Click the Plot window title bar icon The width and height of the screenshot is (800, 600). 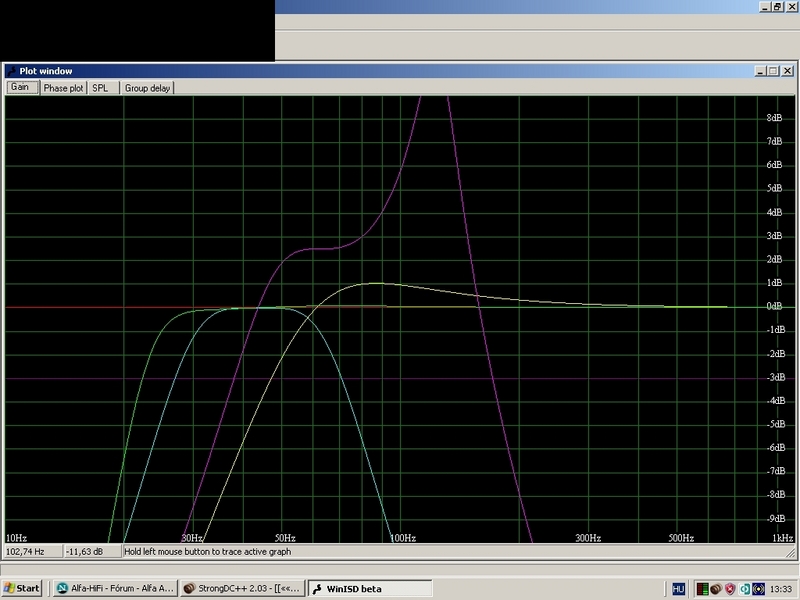click(x=11, y=71)
